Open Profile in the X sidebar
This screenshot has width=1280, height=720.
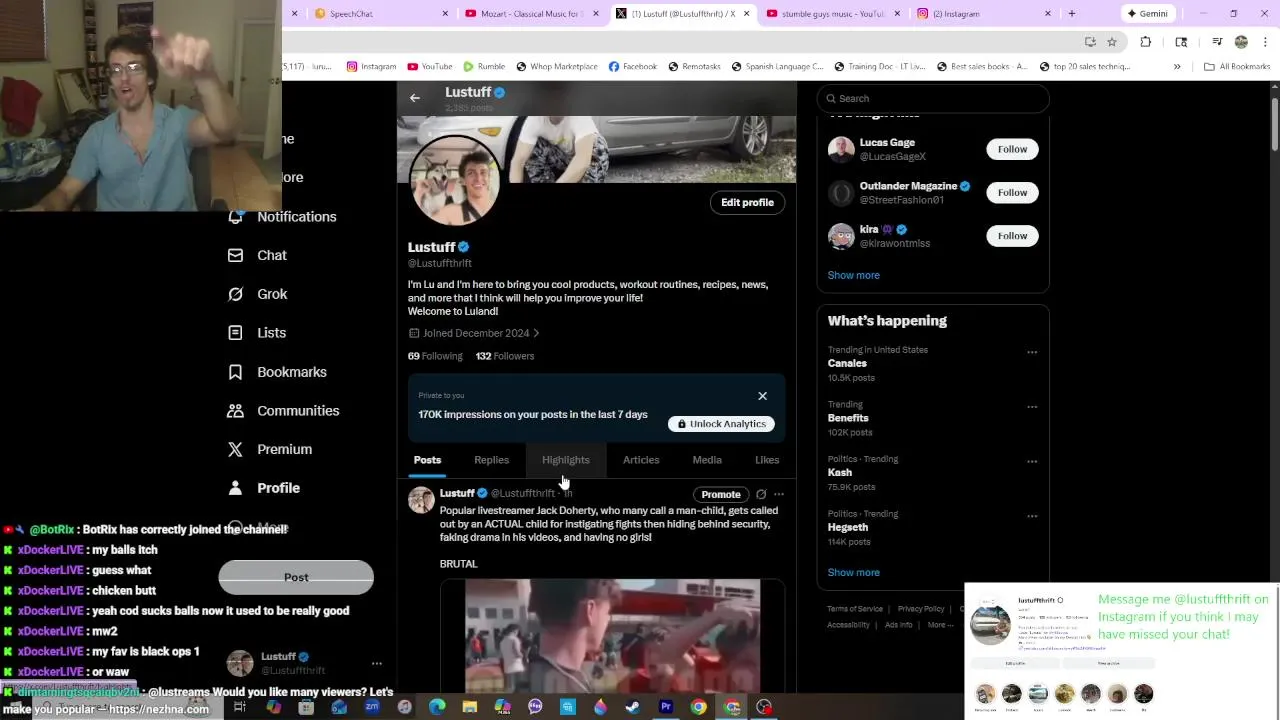click(x=263, y=488)
